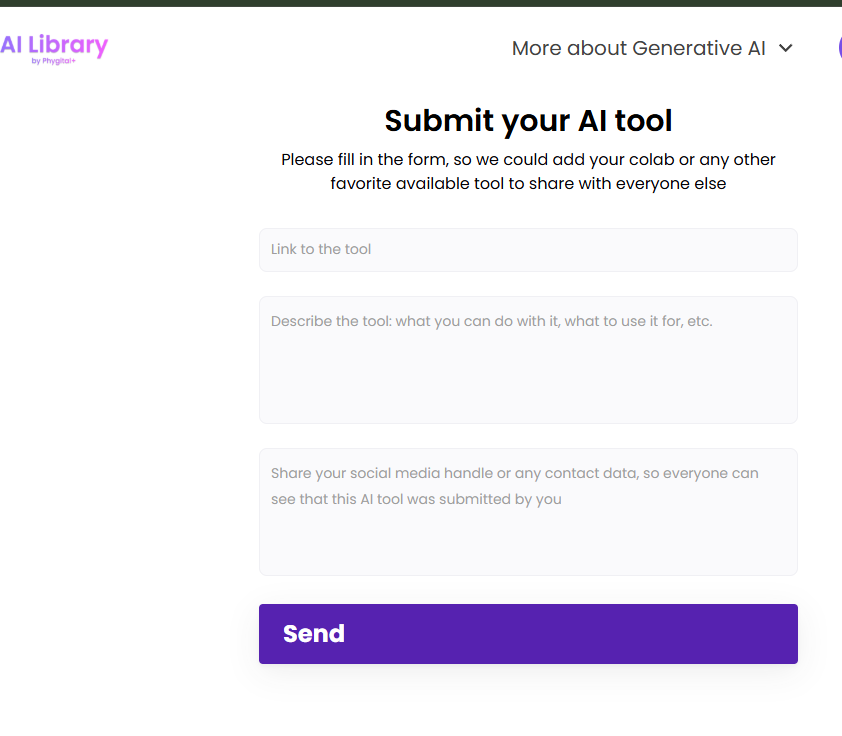Click the 'Please fill in the form' paragraph
The height and width of the screenshot is (736, 842).
pyautogui.click(x=528, y=171)
